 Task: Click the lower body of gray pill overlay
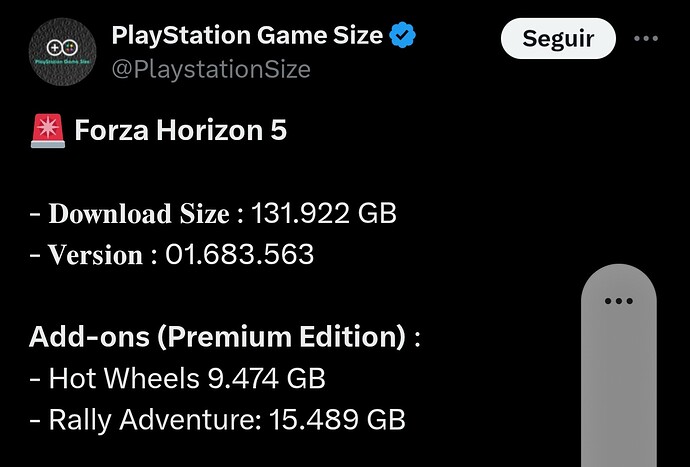[x=619, y=400]
